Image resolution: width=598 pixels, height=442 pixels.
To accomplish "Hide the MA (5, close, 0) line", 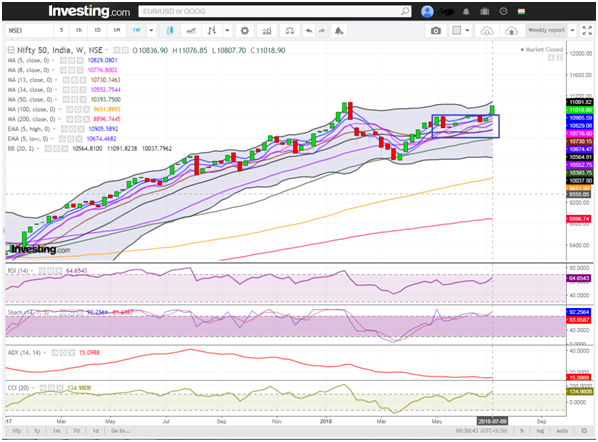I will pyautogui.click(x=63, y=60).
